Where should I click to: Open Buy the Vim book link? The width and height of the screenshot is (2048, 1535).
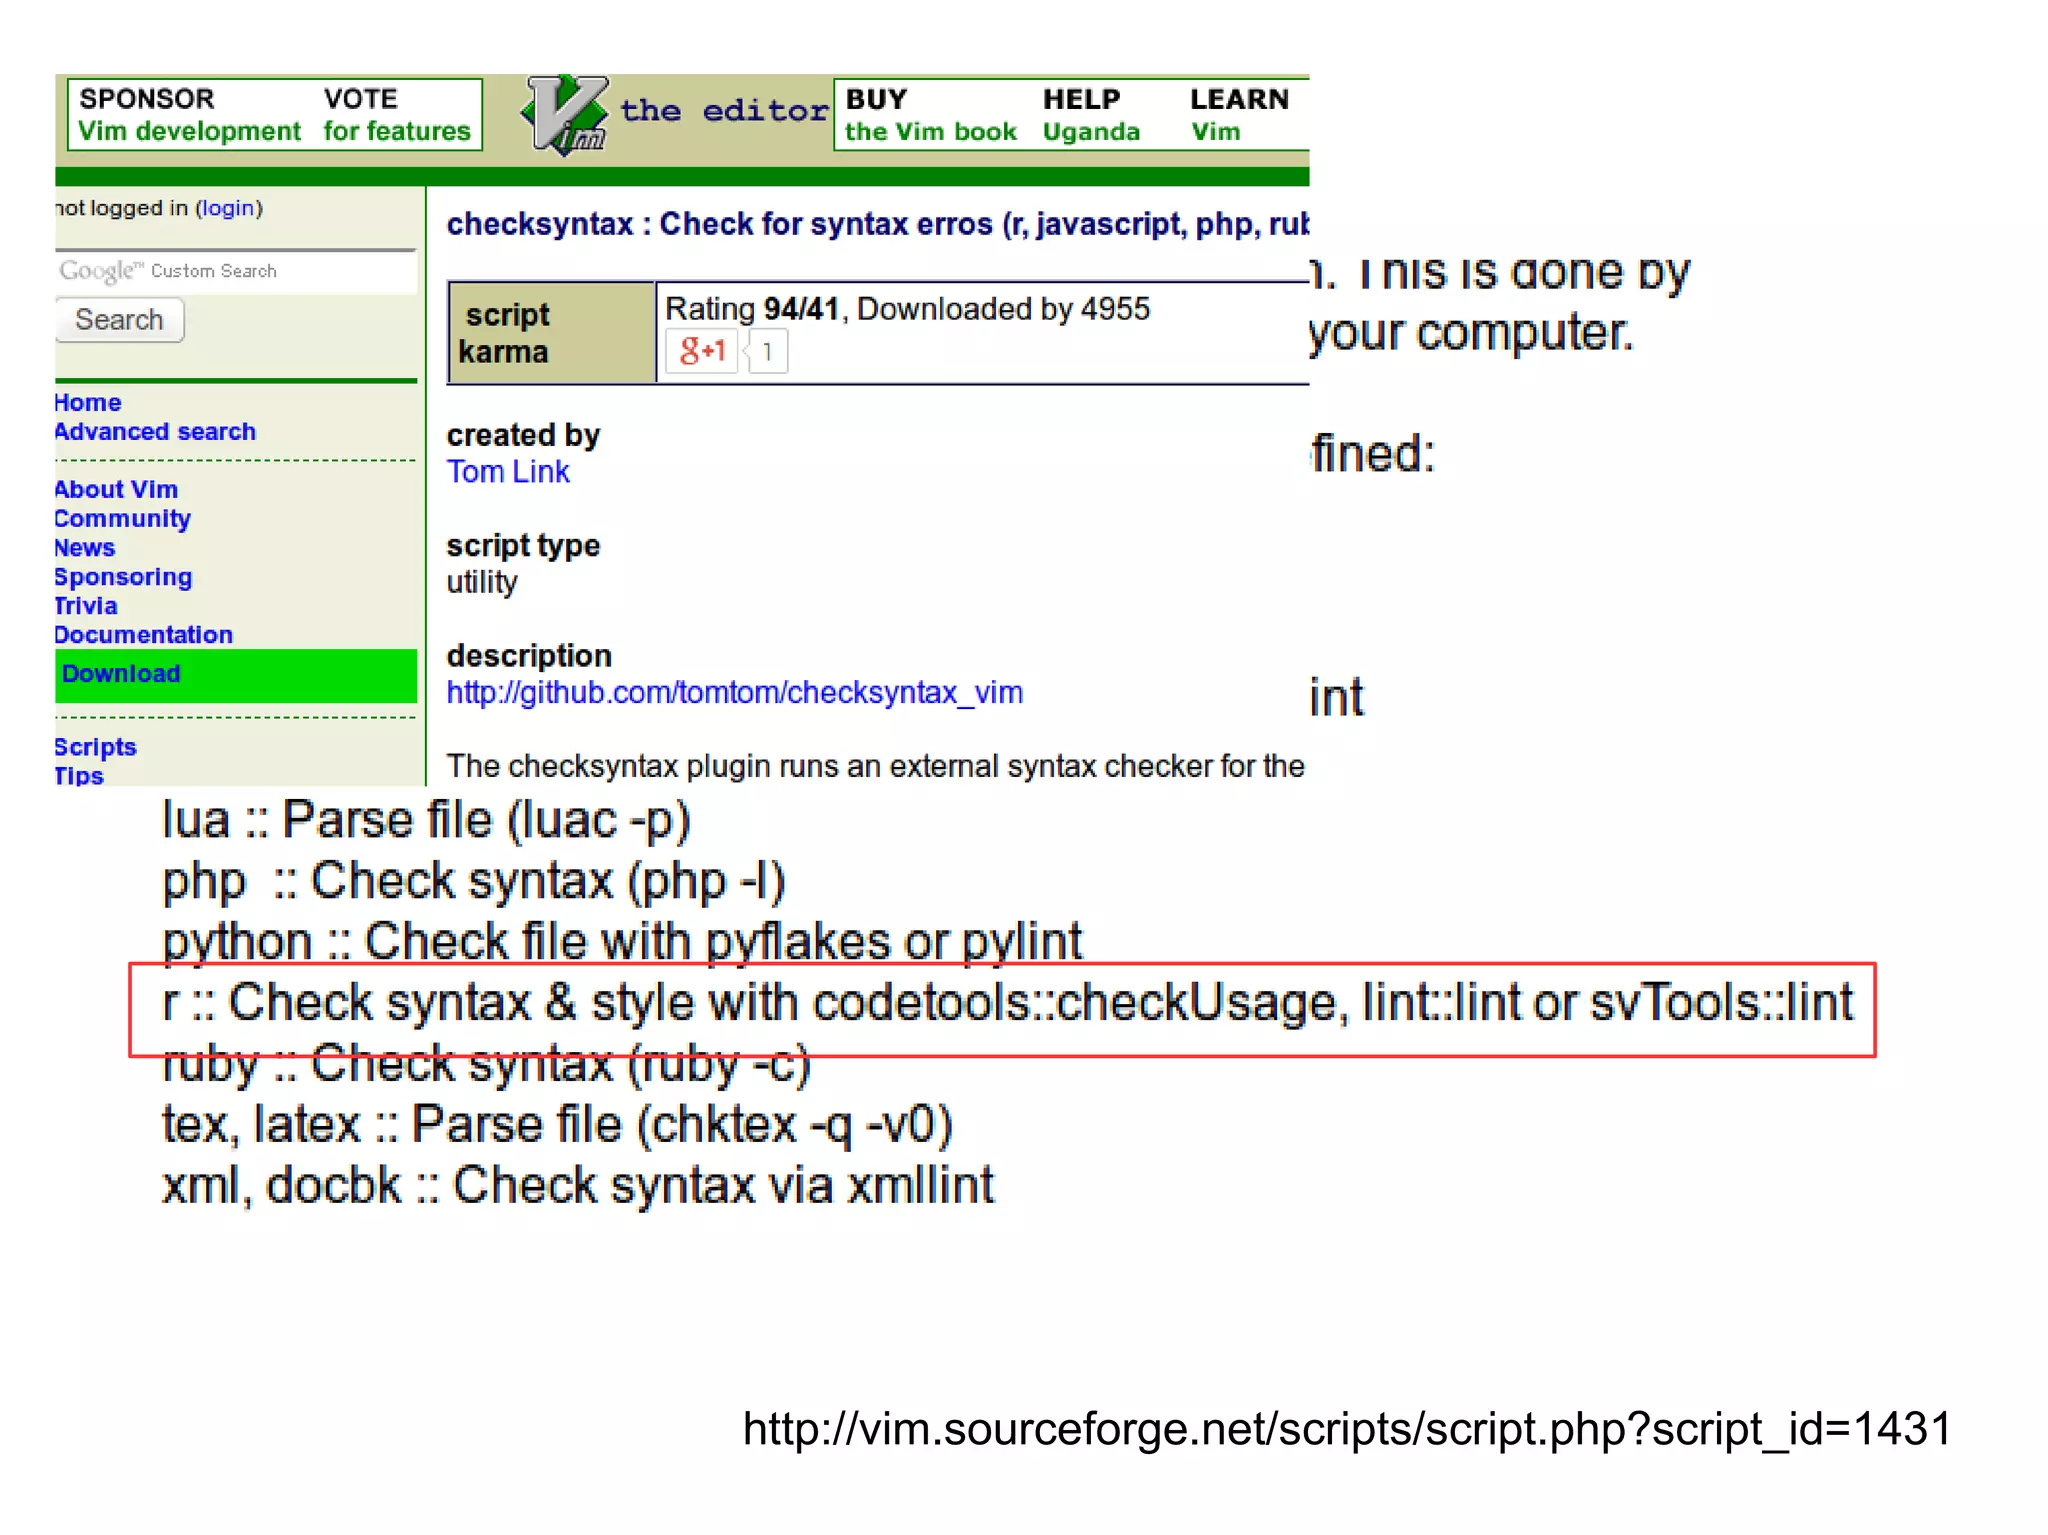coord(930,116)
